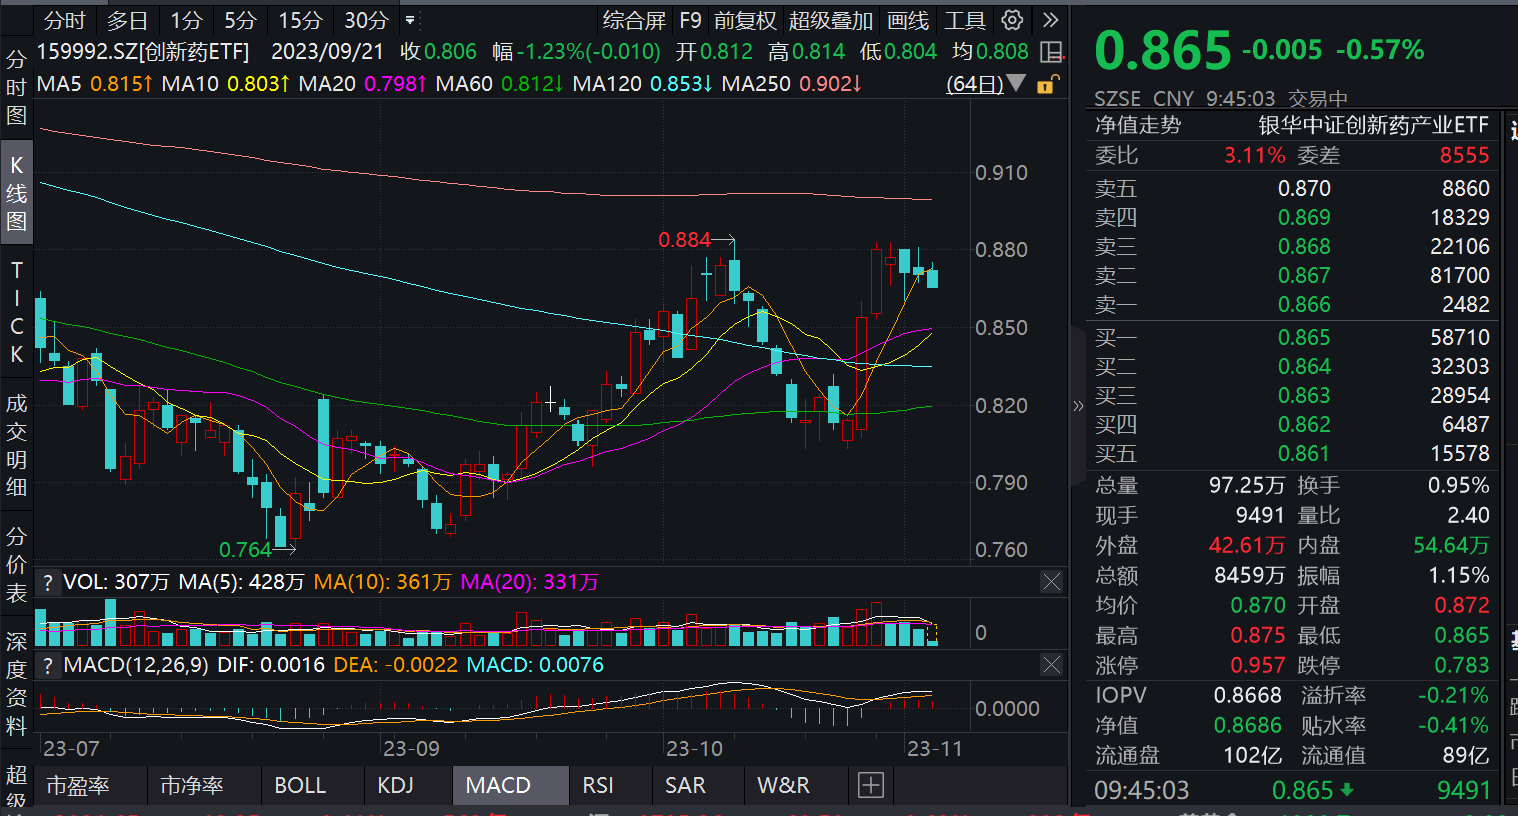Close the volume indicator panel

pos(1051,582)
